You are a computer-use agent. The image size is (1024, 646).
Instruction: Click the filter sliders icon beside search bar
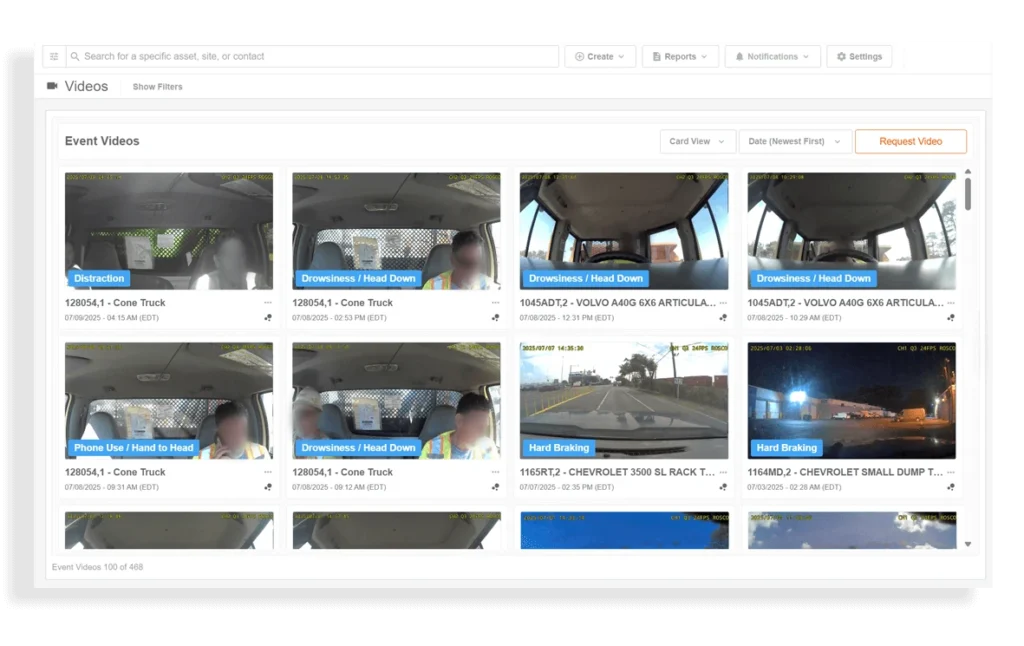(54, 57)
